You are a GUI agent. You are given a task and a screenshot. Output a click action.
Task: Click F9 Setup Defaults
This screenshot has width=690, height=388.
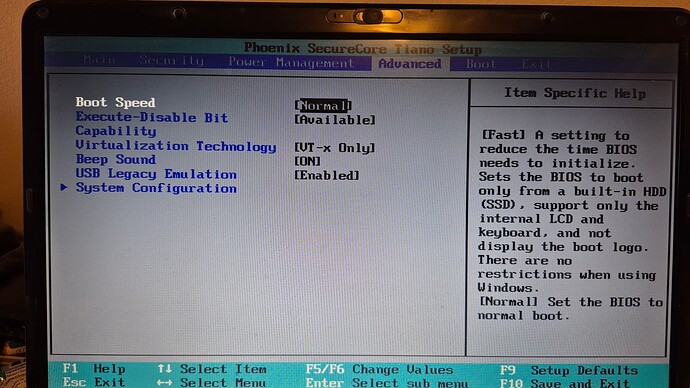[569, 370]
